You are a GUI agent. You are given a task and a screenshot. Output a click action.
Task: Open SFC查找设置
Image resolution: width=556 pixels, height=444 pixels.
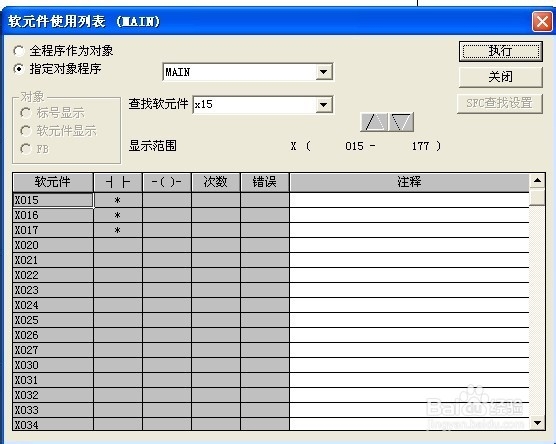point(500,103)
